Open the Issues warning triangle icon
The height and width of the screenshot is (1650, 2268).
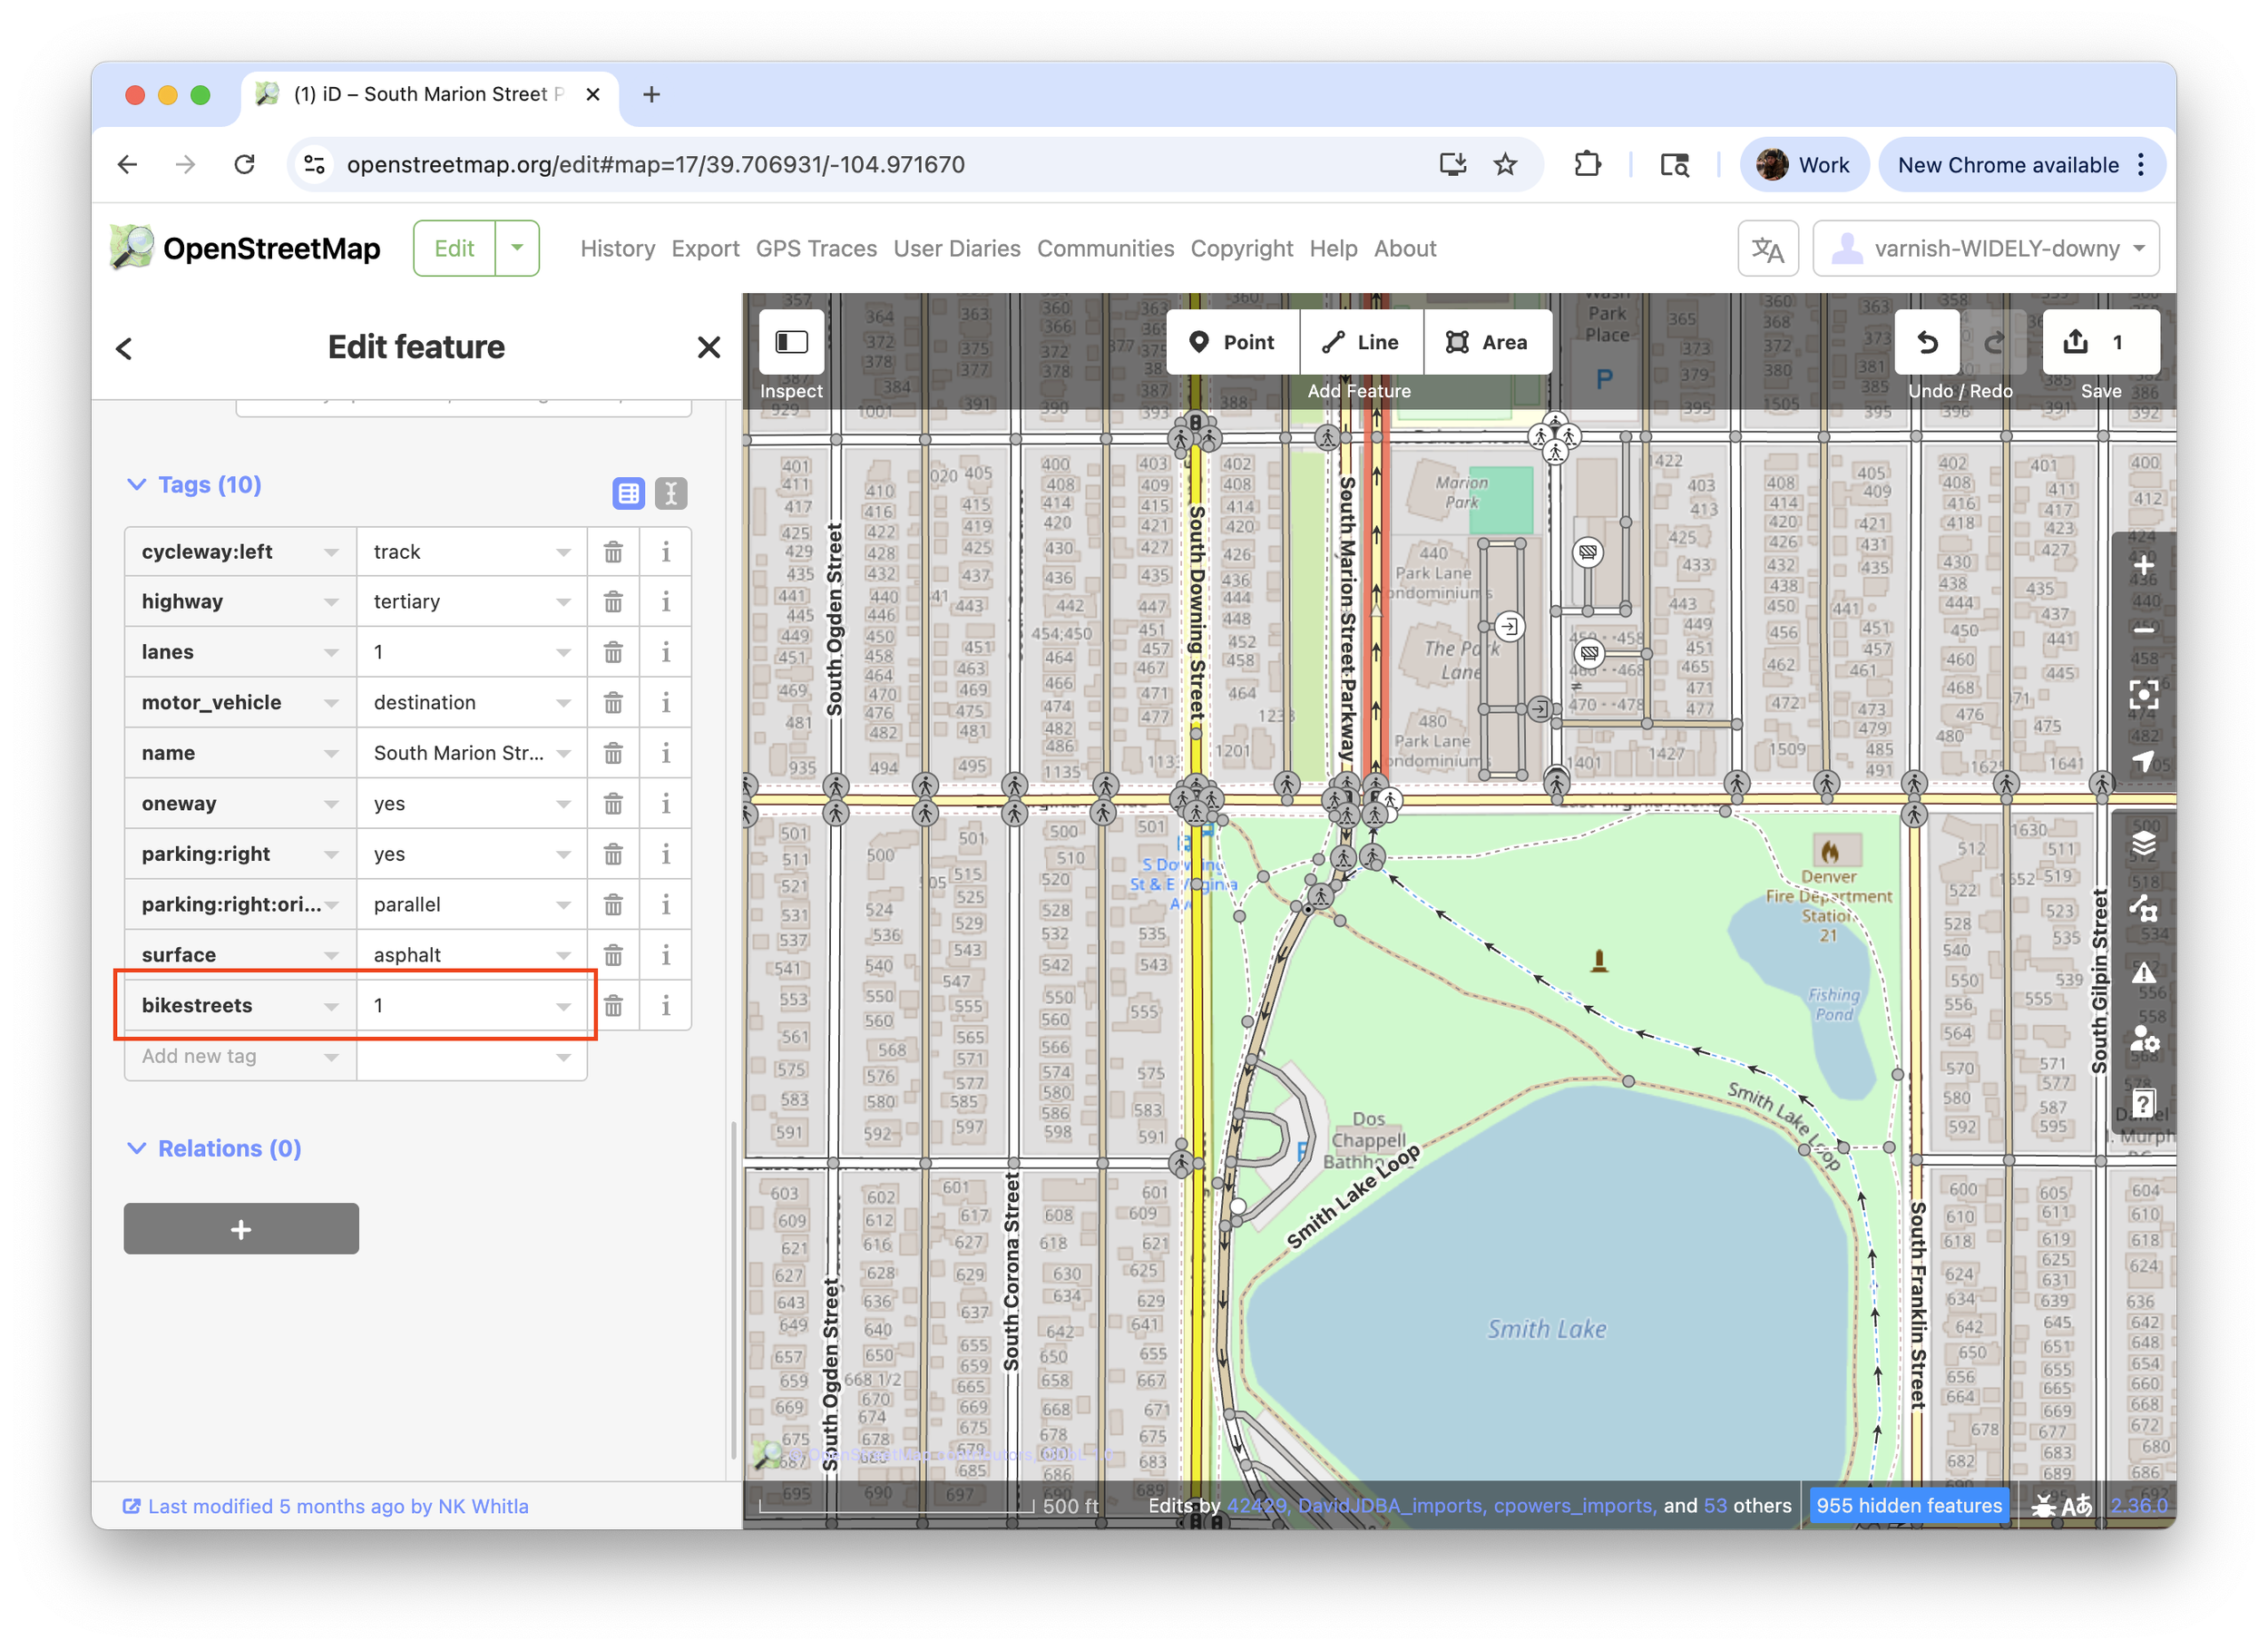pos(2142,973)
